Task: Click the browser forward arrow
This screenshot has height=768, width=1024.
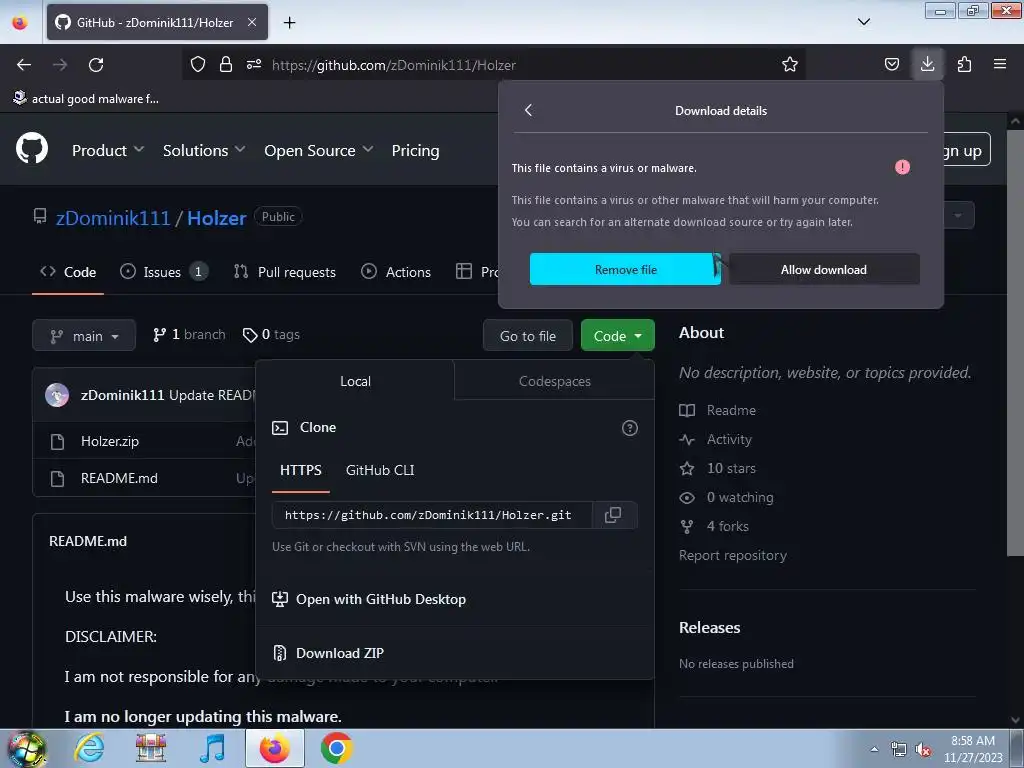Action: [60, 65]
